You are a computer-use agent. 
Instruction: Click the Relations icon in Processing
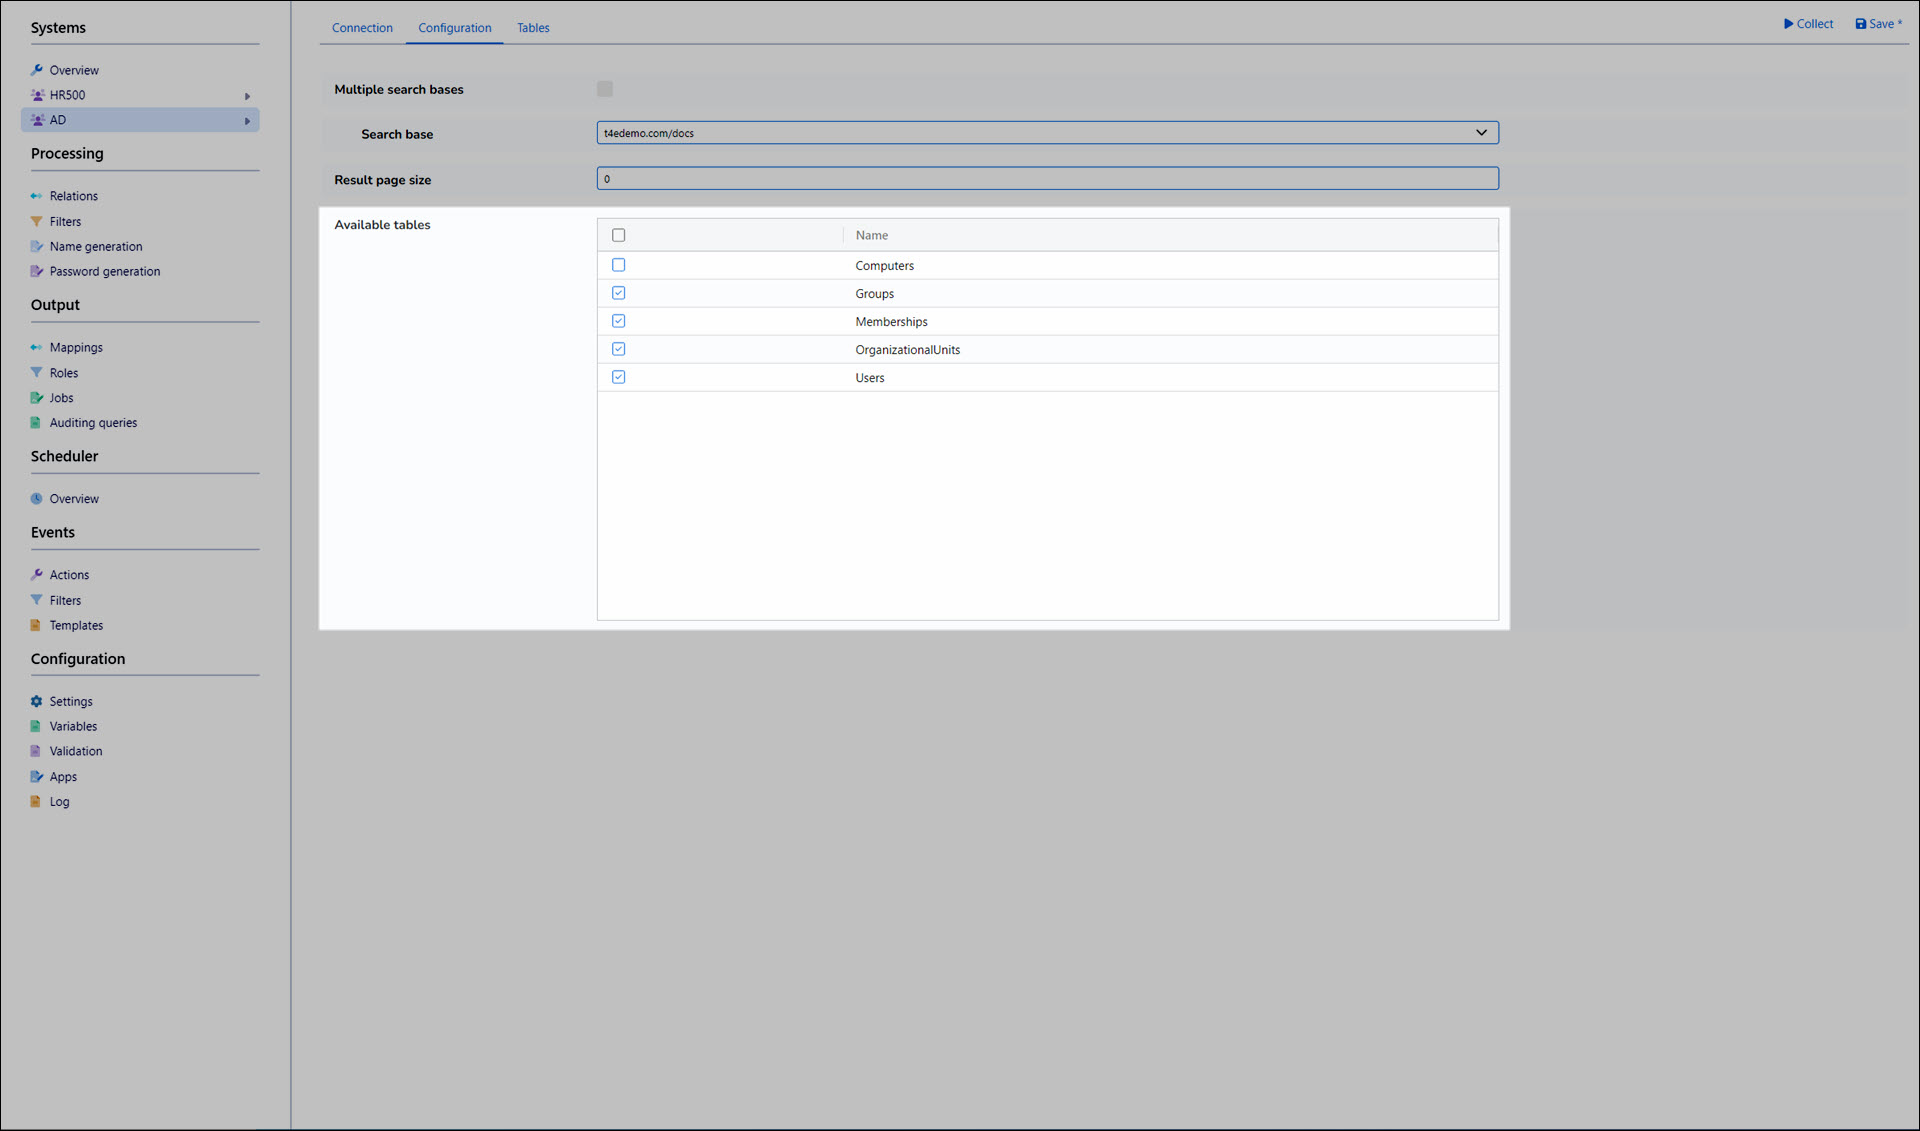[37, 196]
